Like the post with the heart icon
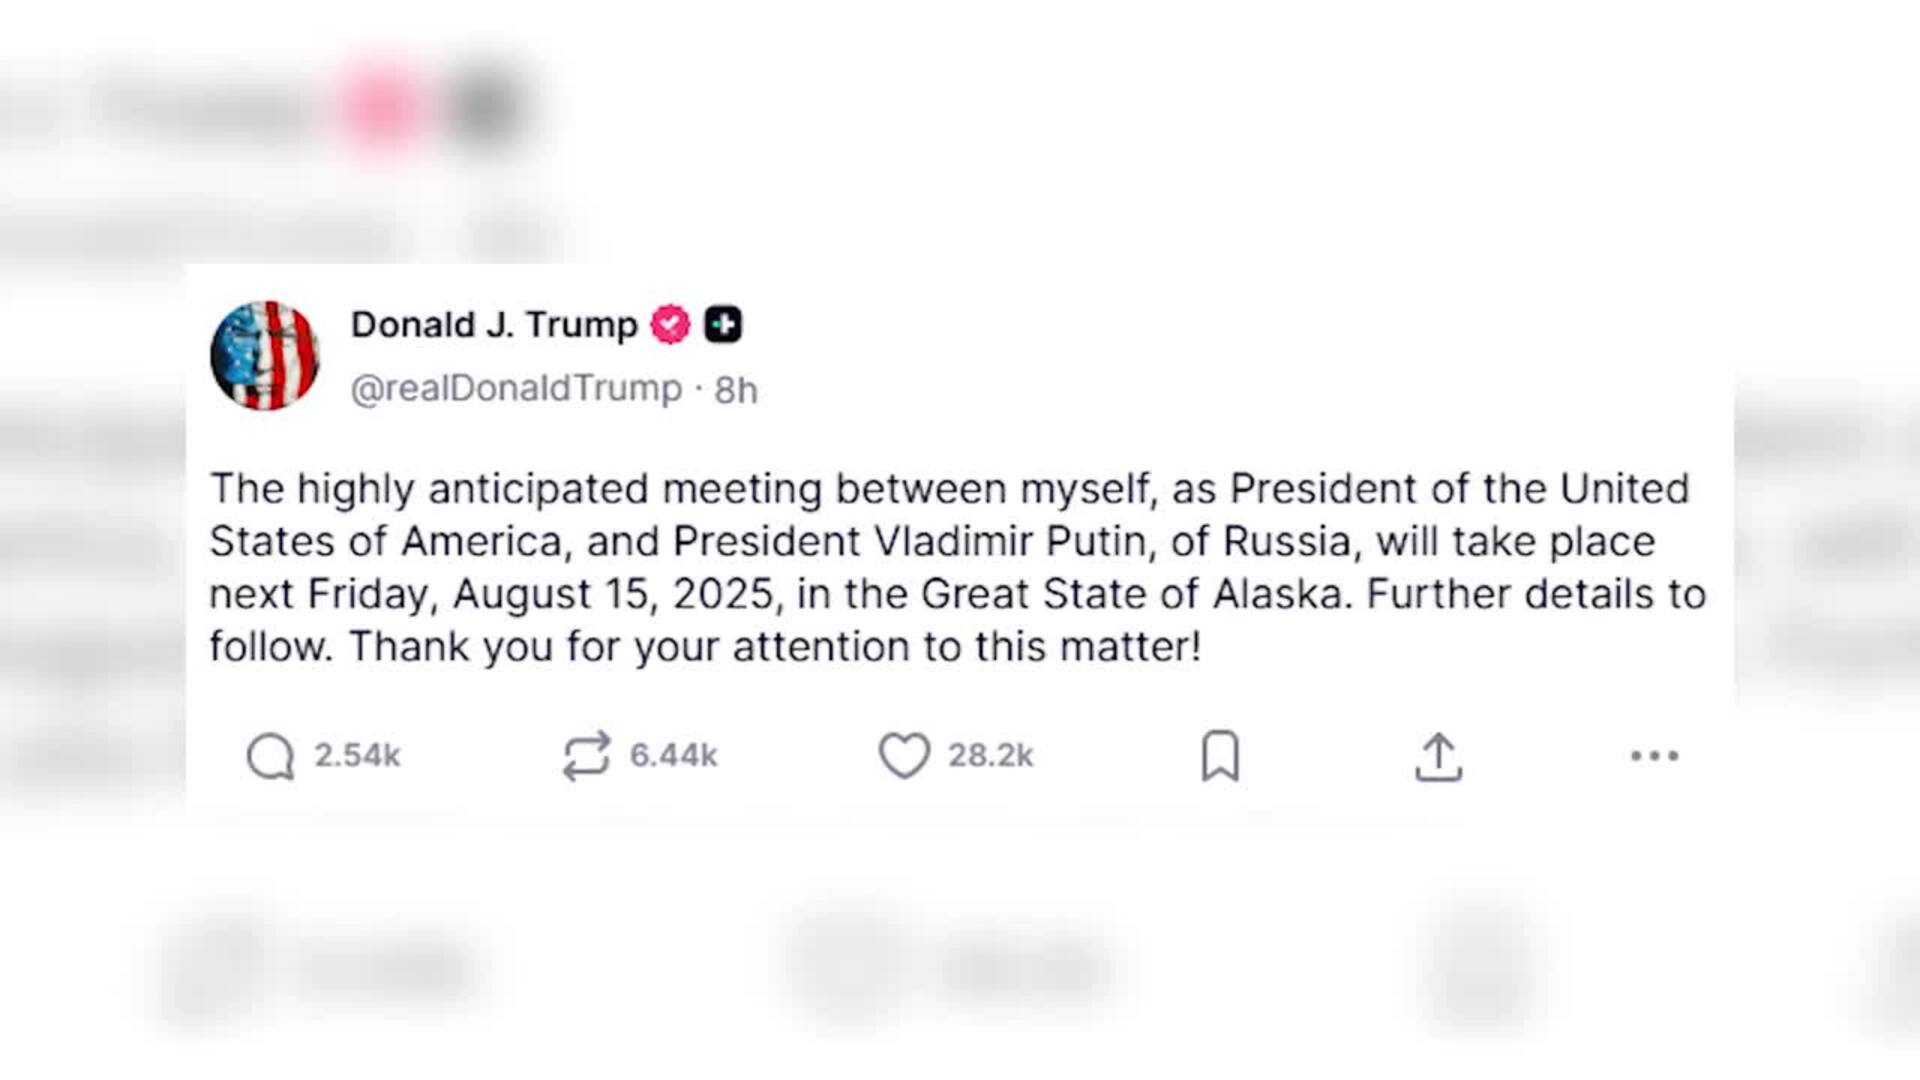This screenshot has width=1920, height=1080. (x=904, y=755)
